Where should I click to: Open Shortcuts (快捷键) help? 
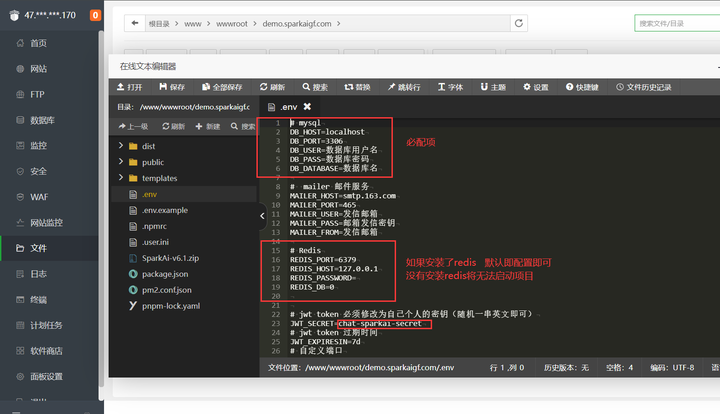[580, 87]
